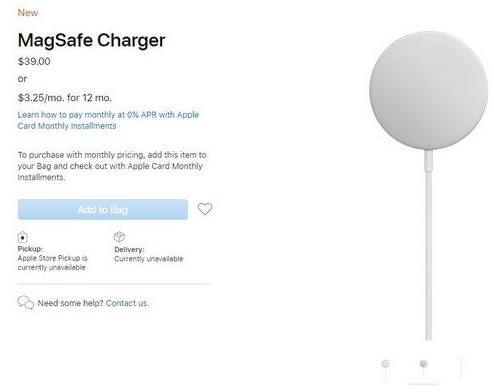Click the Delivery heading label
The height and width of the screenshot is (392, 494).
click(x=129, y=249)
